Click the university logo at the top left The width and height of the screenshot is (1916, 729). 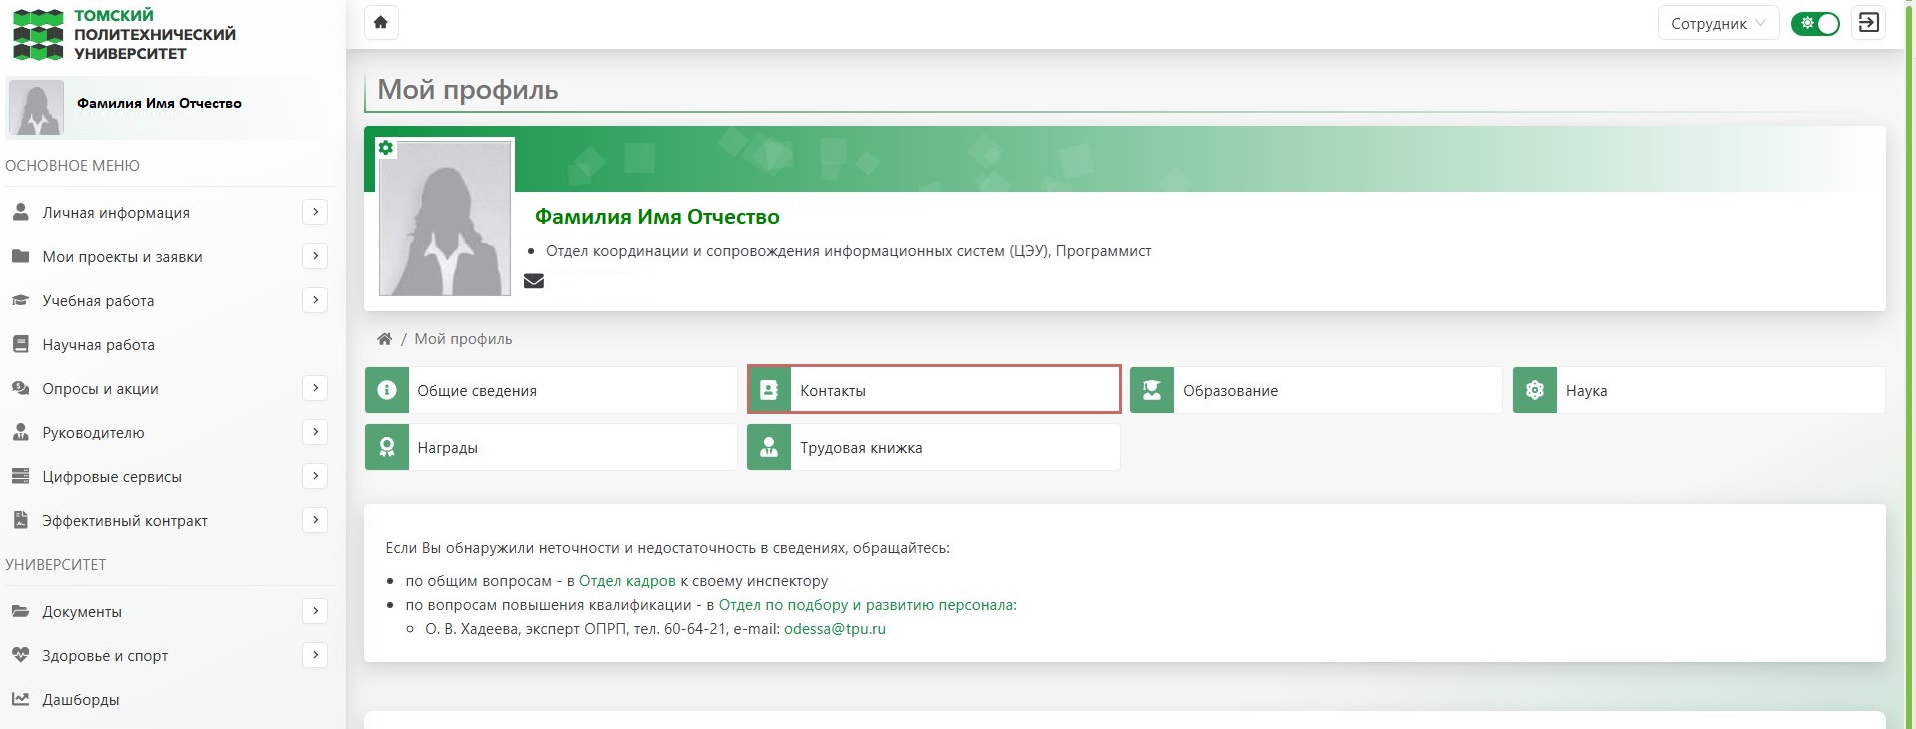click(124, 35)
